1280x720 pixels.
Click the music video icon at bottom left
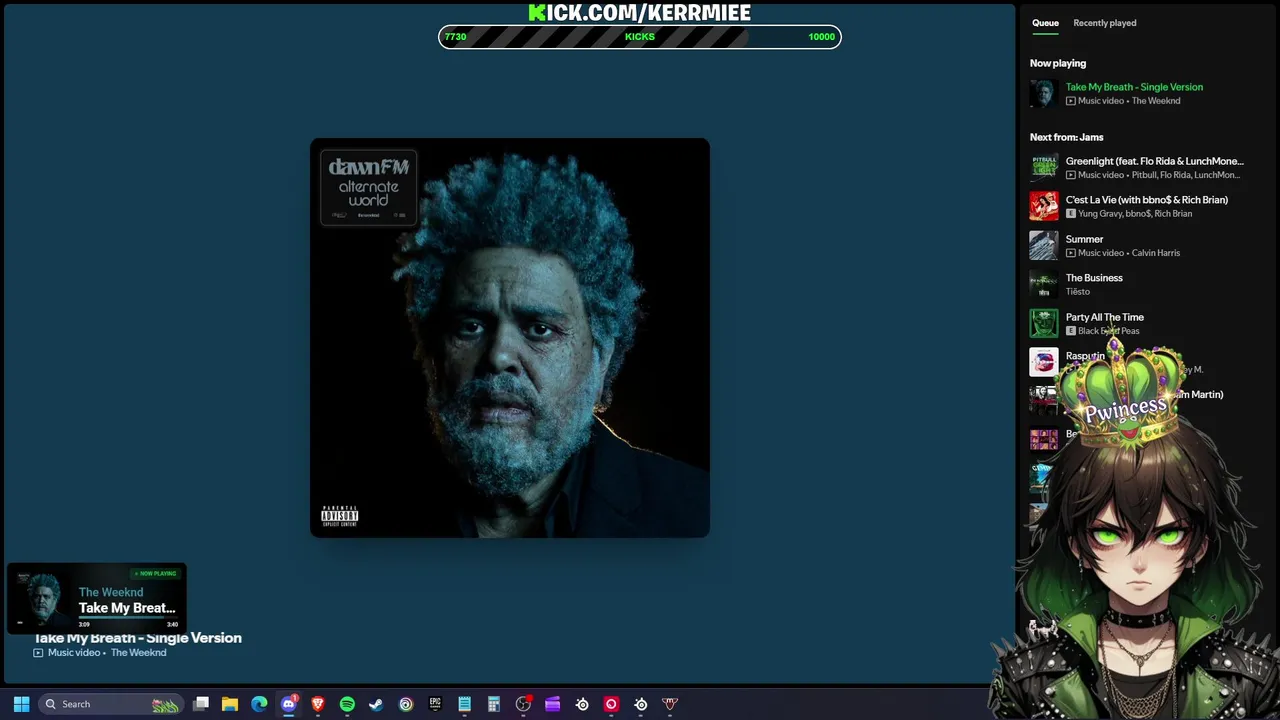[x=38, y=653]
